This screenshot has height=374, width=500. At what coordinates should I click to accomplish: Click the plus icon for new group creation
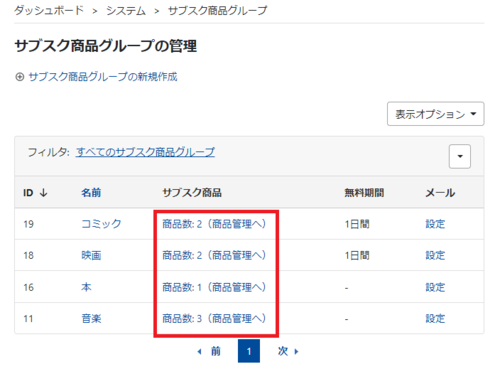(x=20, y=77)
